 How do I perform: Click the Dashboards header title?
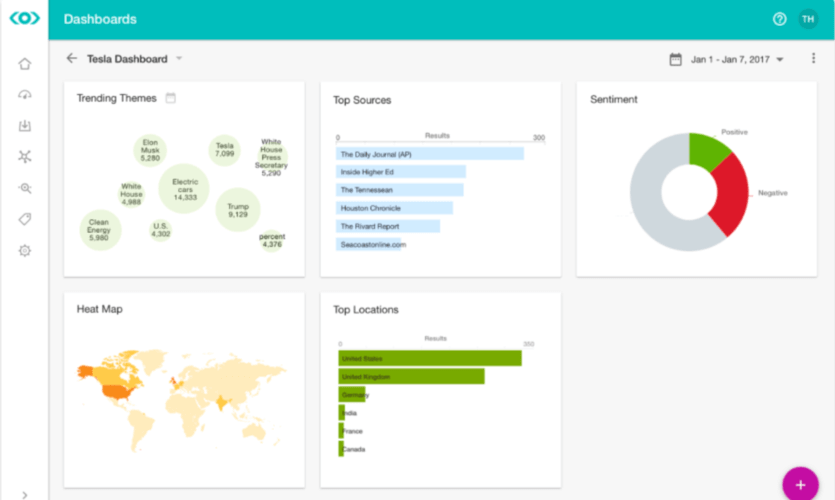coord(100,19)
